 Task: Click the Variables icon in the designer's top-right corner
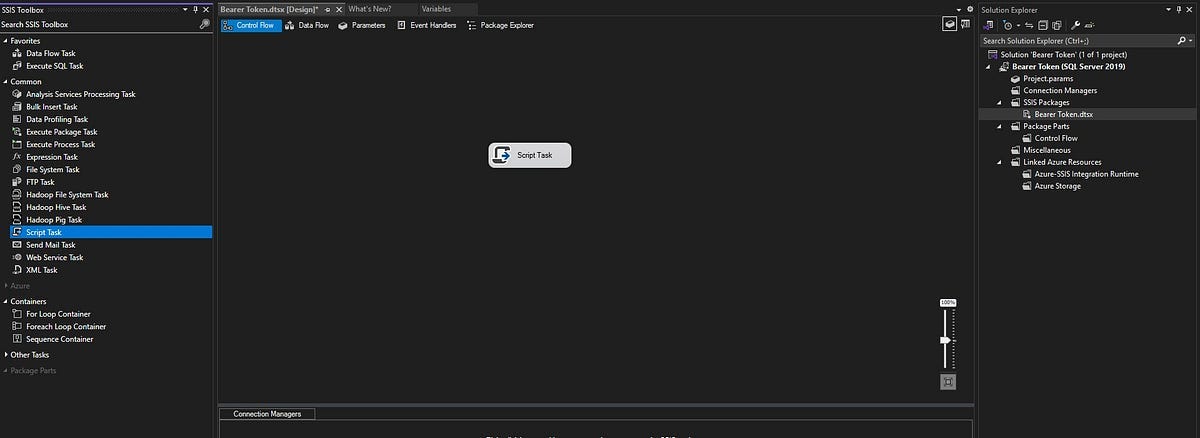(949, 25)
